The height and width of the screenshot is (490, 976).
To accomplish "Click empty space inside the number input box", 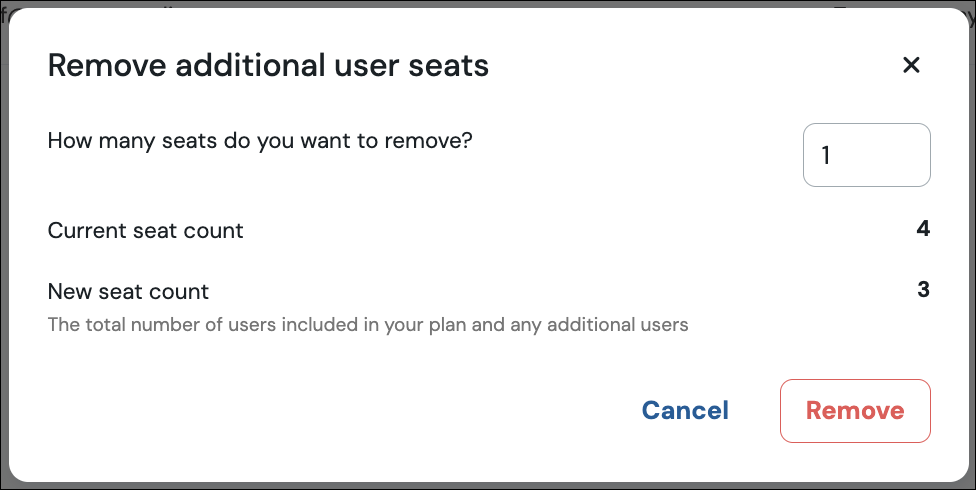I will pyautogui.click(x=884, y=155).
